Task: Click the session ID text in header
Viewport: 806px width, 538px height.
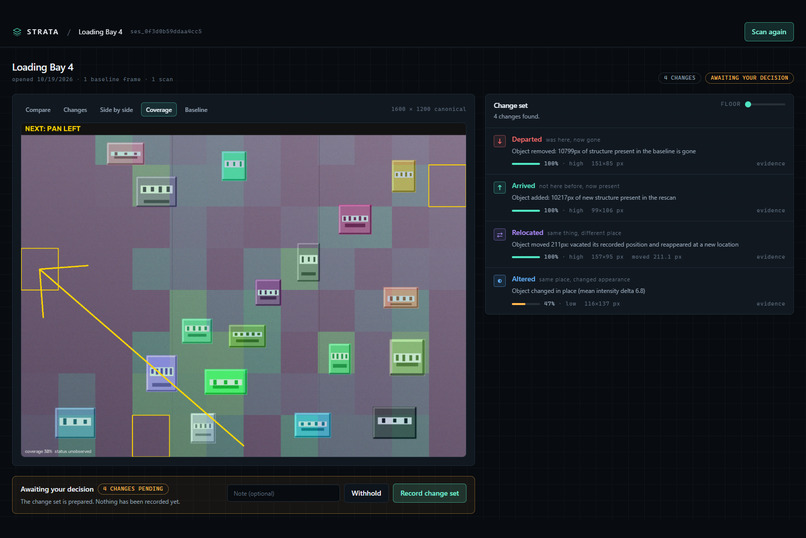Action: 166,31
